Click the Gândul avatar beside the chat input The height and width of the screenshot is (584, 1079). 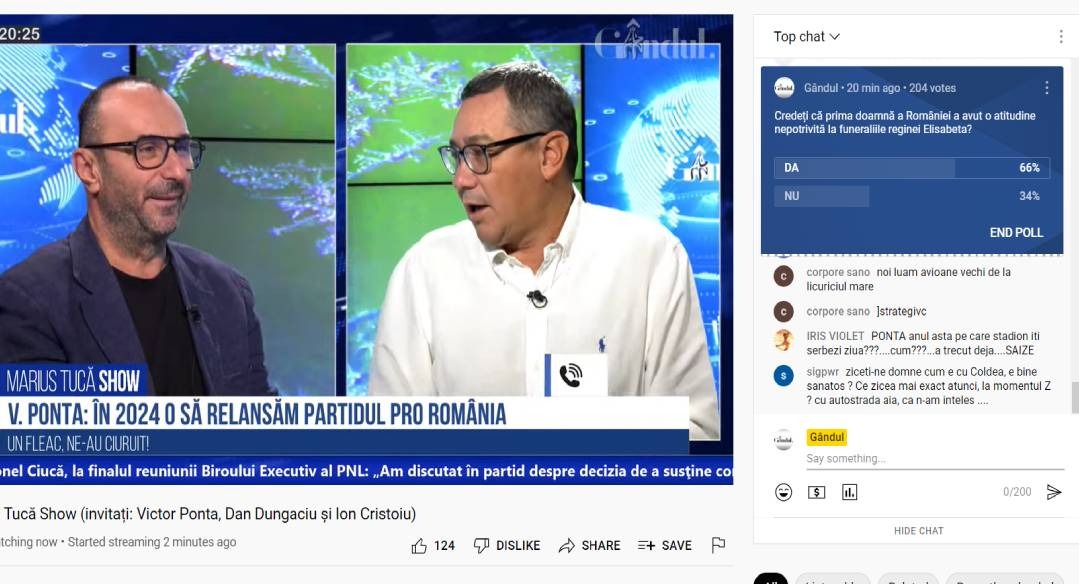click(x=784, y=440)
